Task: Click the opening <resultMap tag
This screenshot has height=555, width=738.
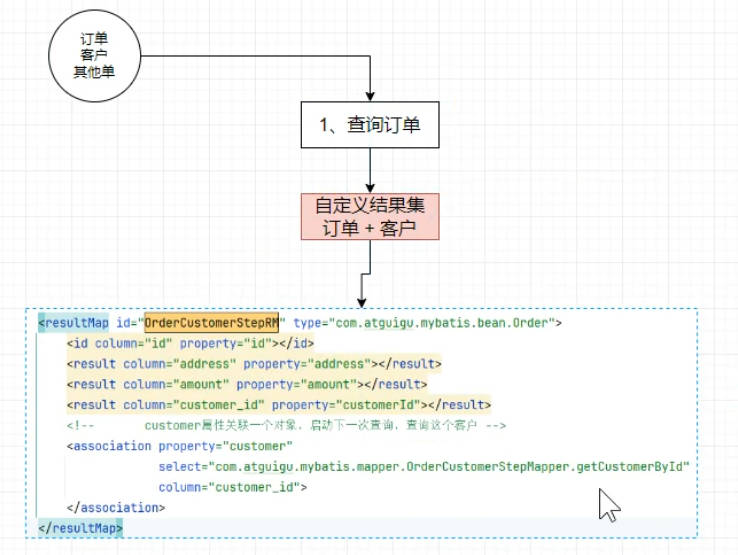Action: tap(77, 323)
